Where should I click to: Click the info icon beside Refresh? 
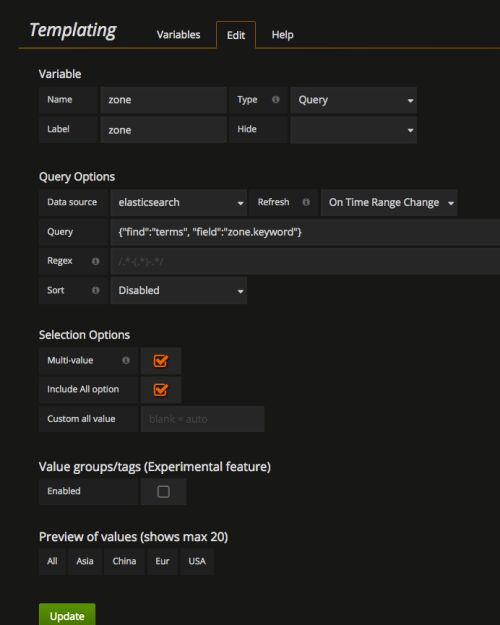tap(306, 202)
